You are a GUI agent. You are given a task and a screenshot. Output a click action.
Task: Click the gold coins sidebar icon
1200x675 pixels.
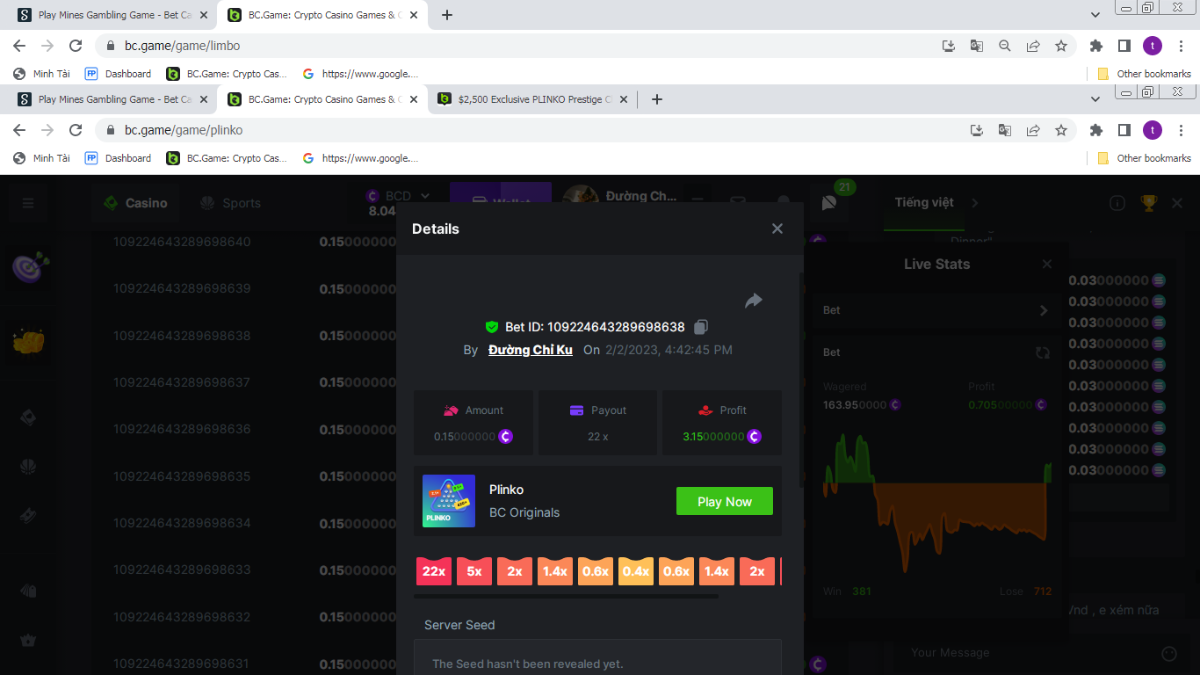pyautogui.click(x=30, y=341)
